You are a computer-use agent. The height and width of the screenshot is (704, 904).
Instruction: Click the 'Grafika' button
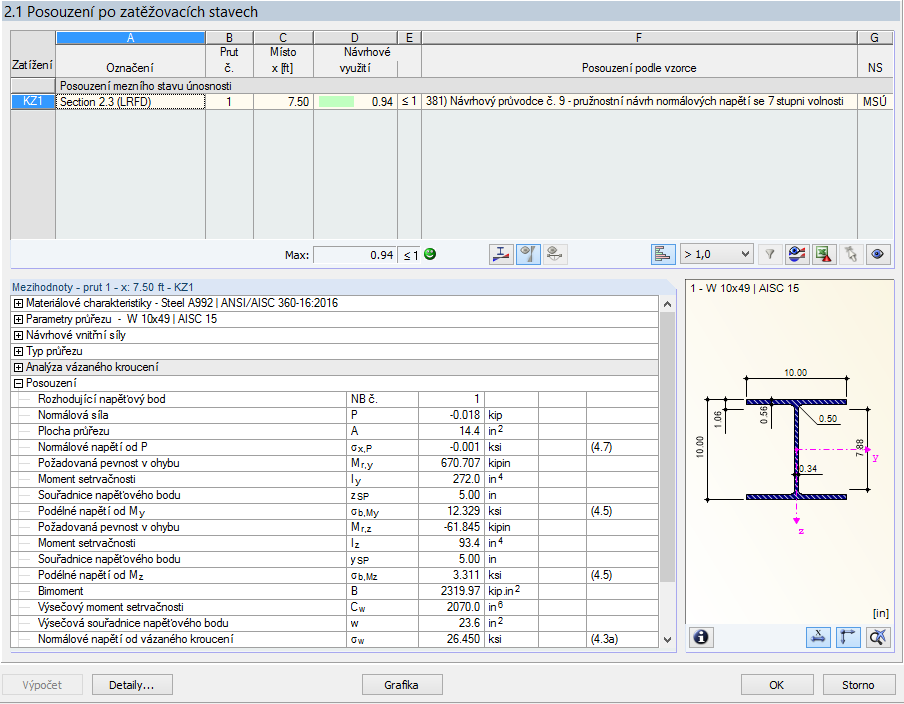point(401,685)
